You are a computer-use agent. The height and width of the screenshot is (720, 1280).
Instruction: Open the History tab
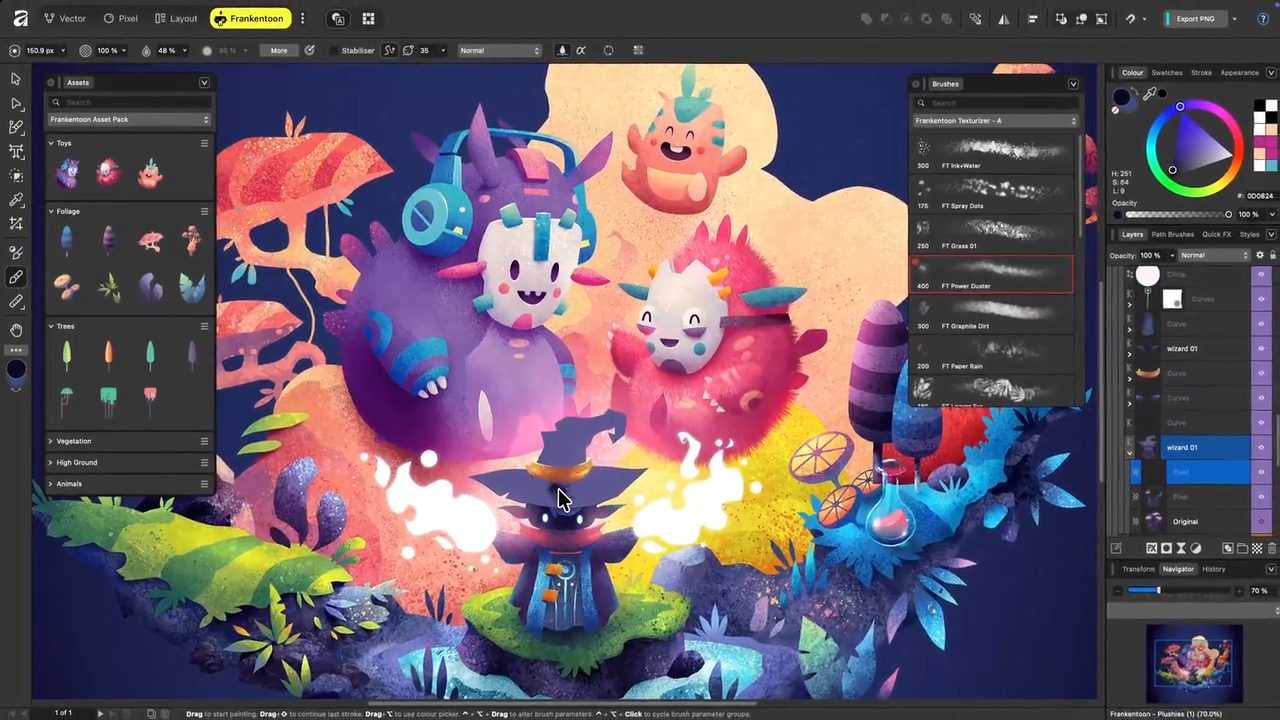[1213, 569]
